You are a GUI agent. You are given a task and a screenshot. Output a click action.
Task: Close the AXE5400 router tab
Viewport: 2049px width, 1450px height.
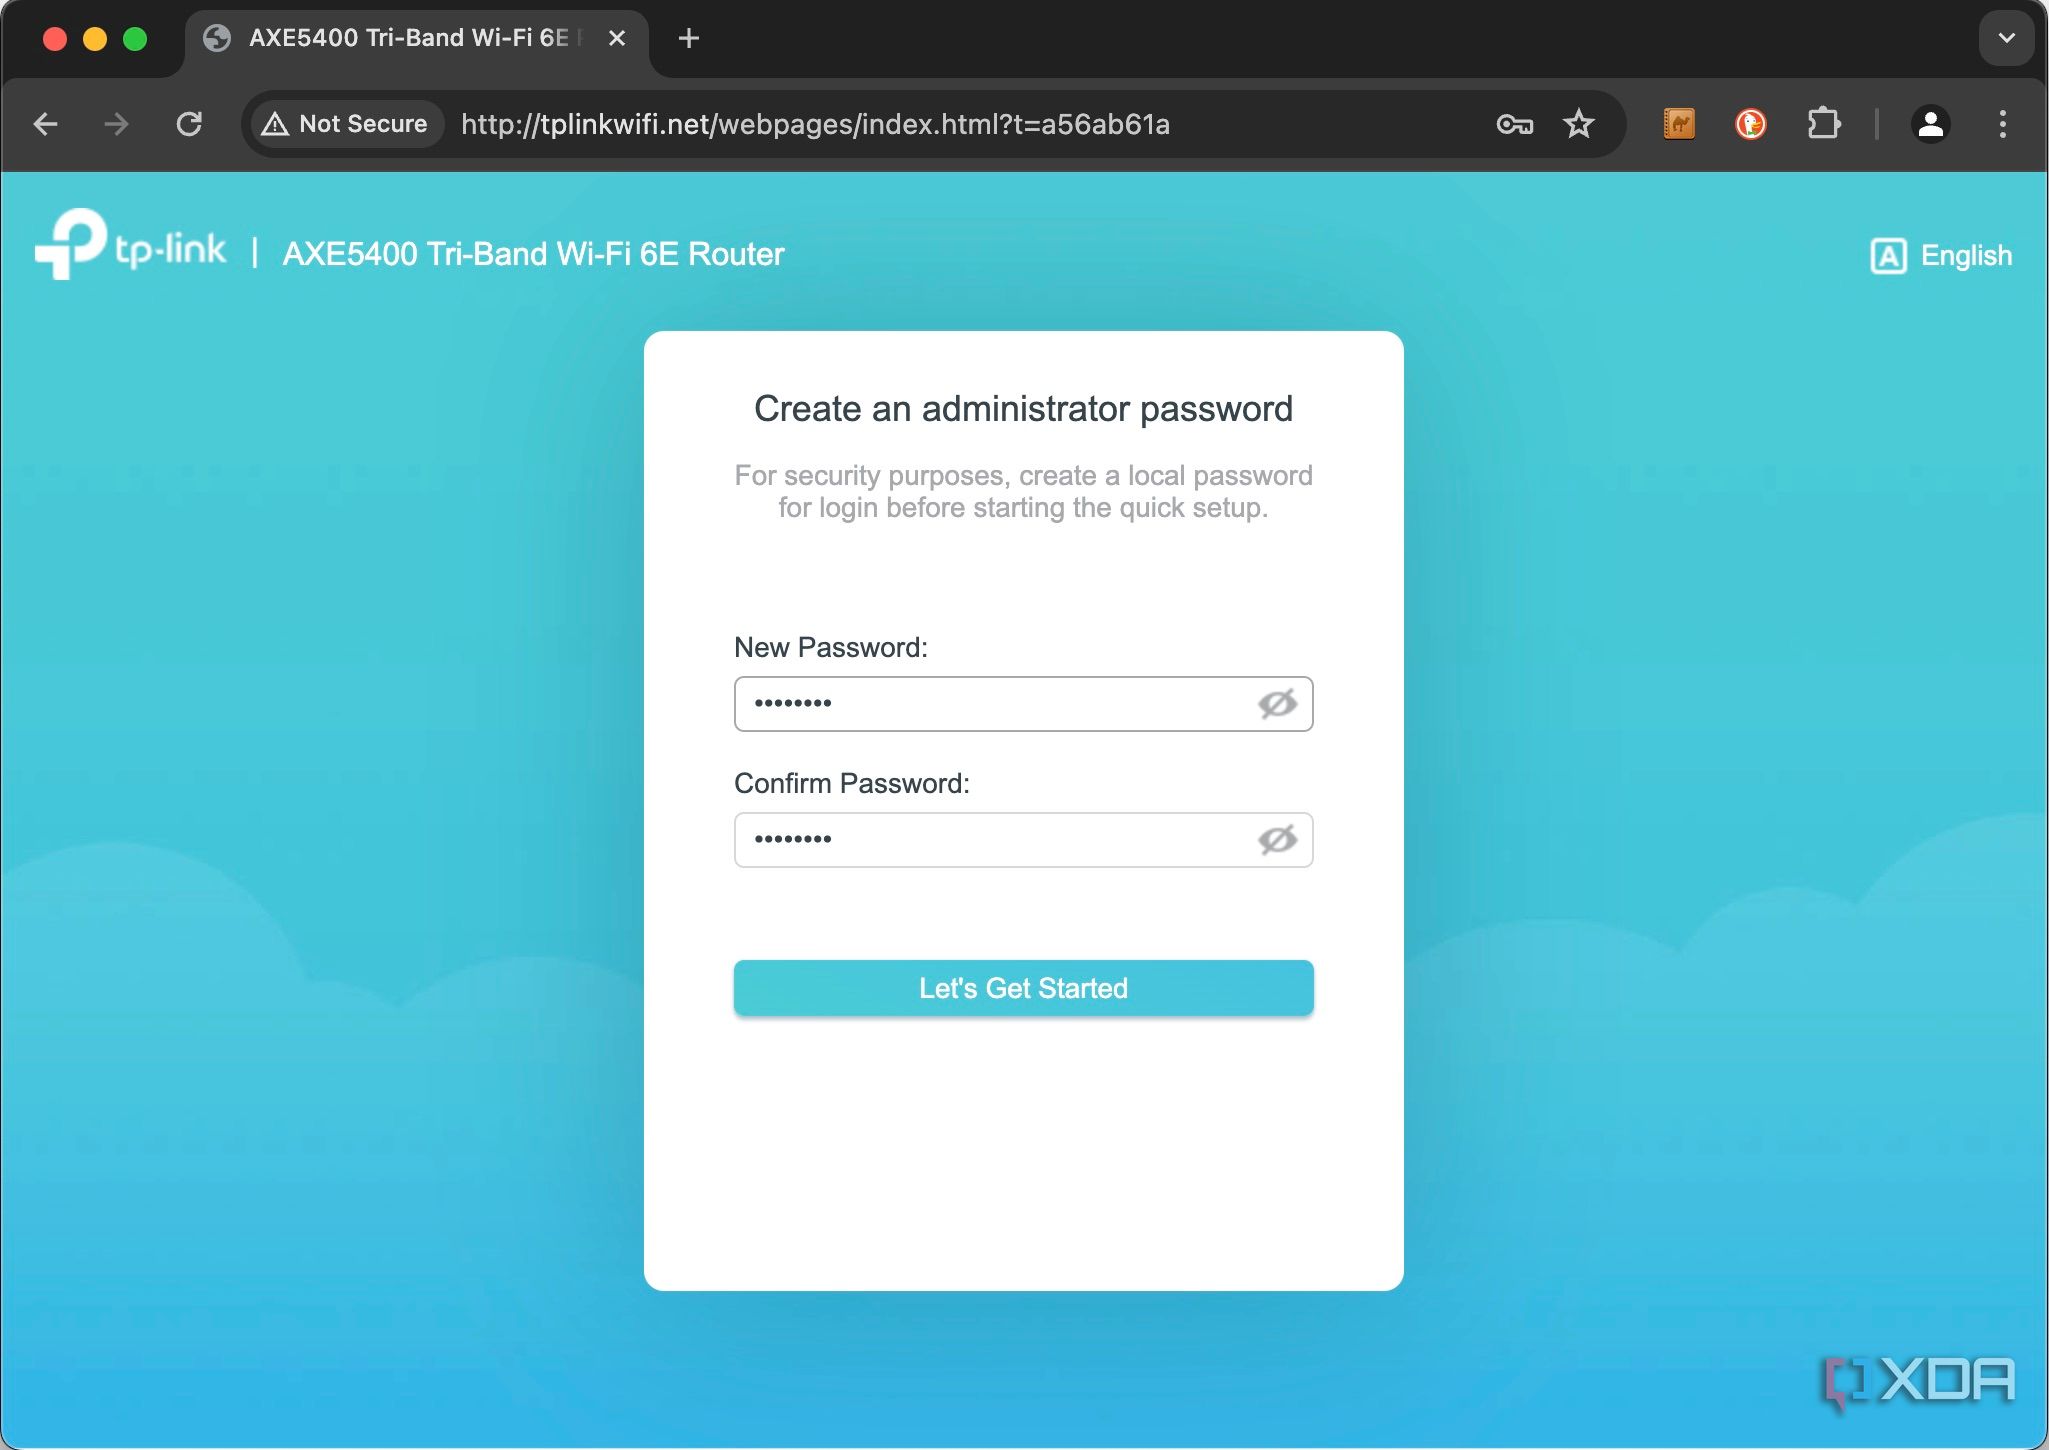point(617,38)
